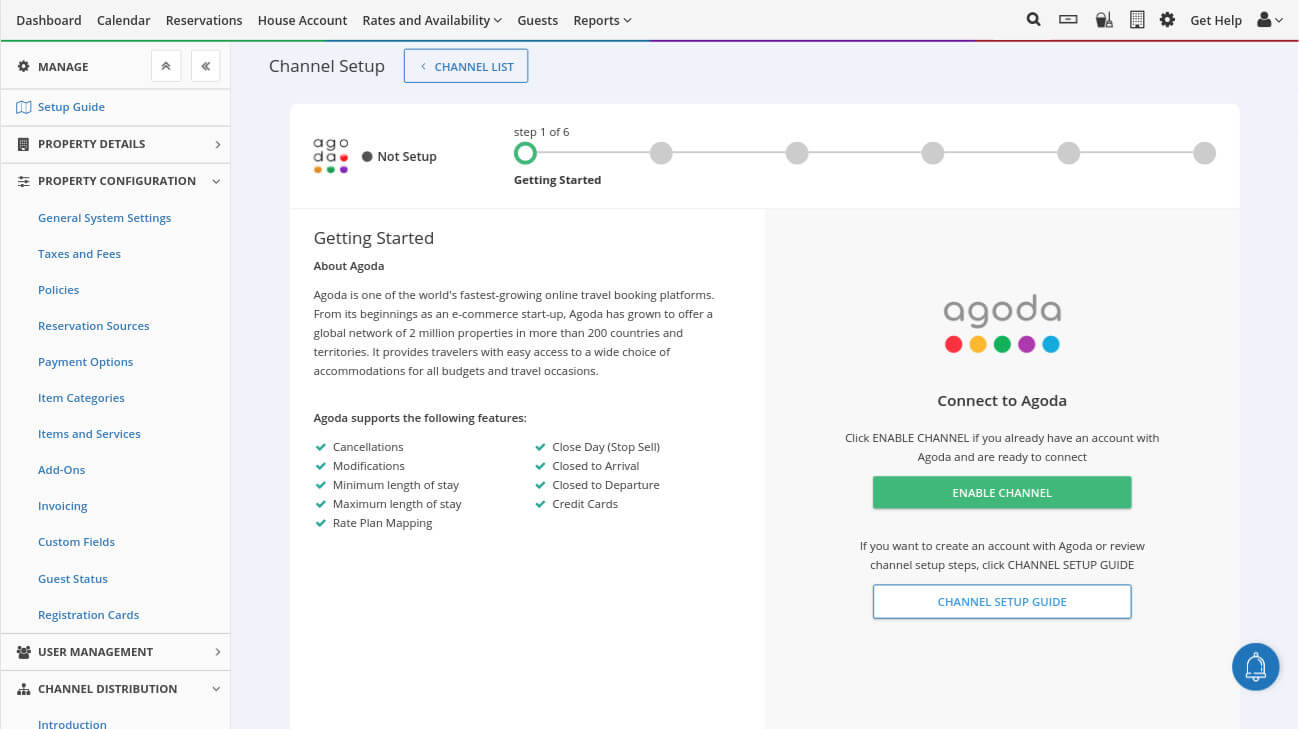The image size is (1299, 729).
Task: Open General System Settings
Action: coord(104,218)
